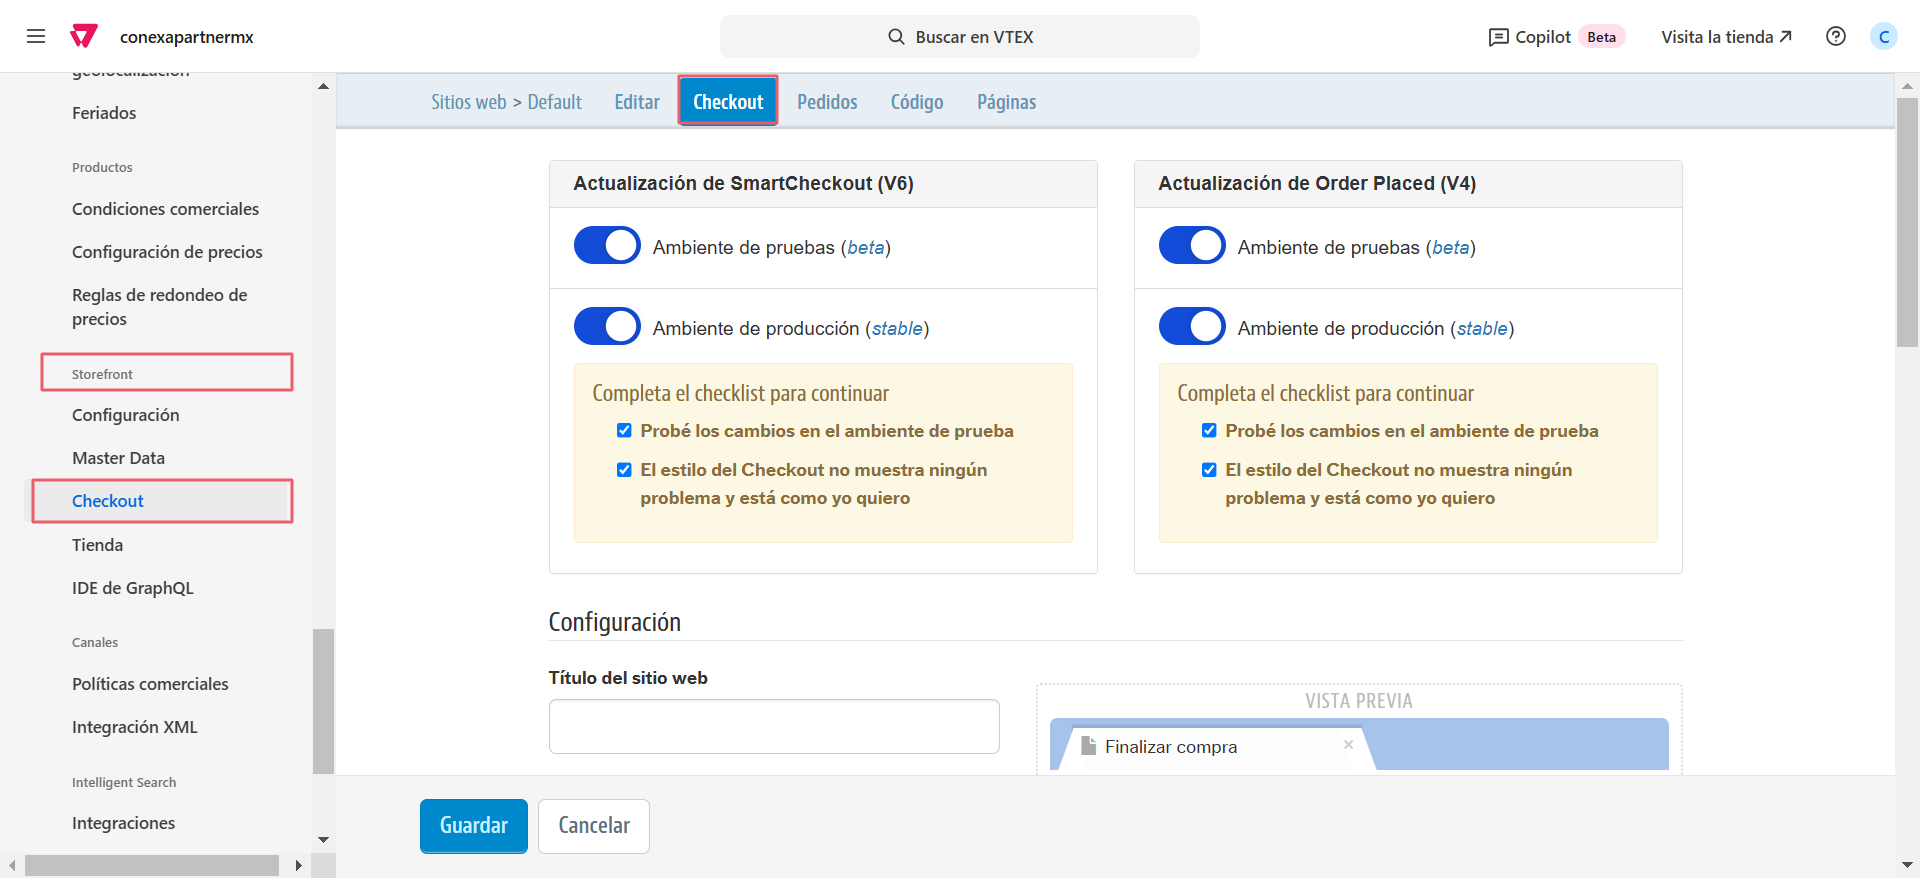
Task: Open the user profile avatar
Action: 1883,37
